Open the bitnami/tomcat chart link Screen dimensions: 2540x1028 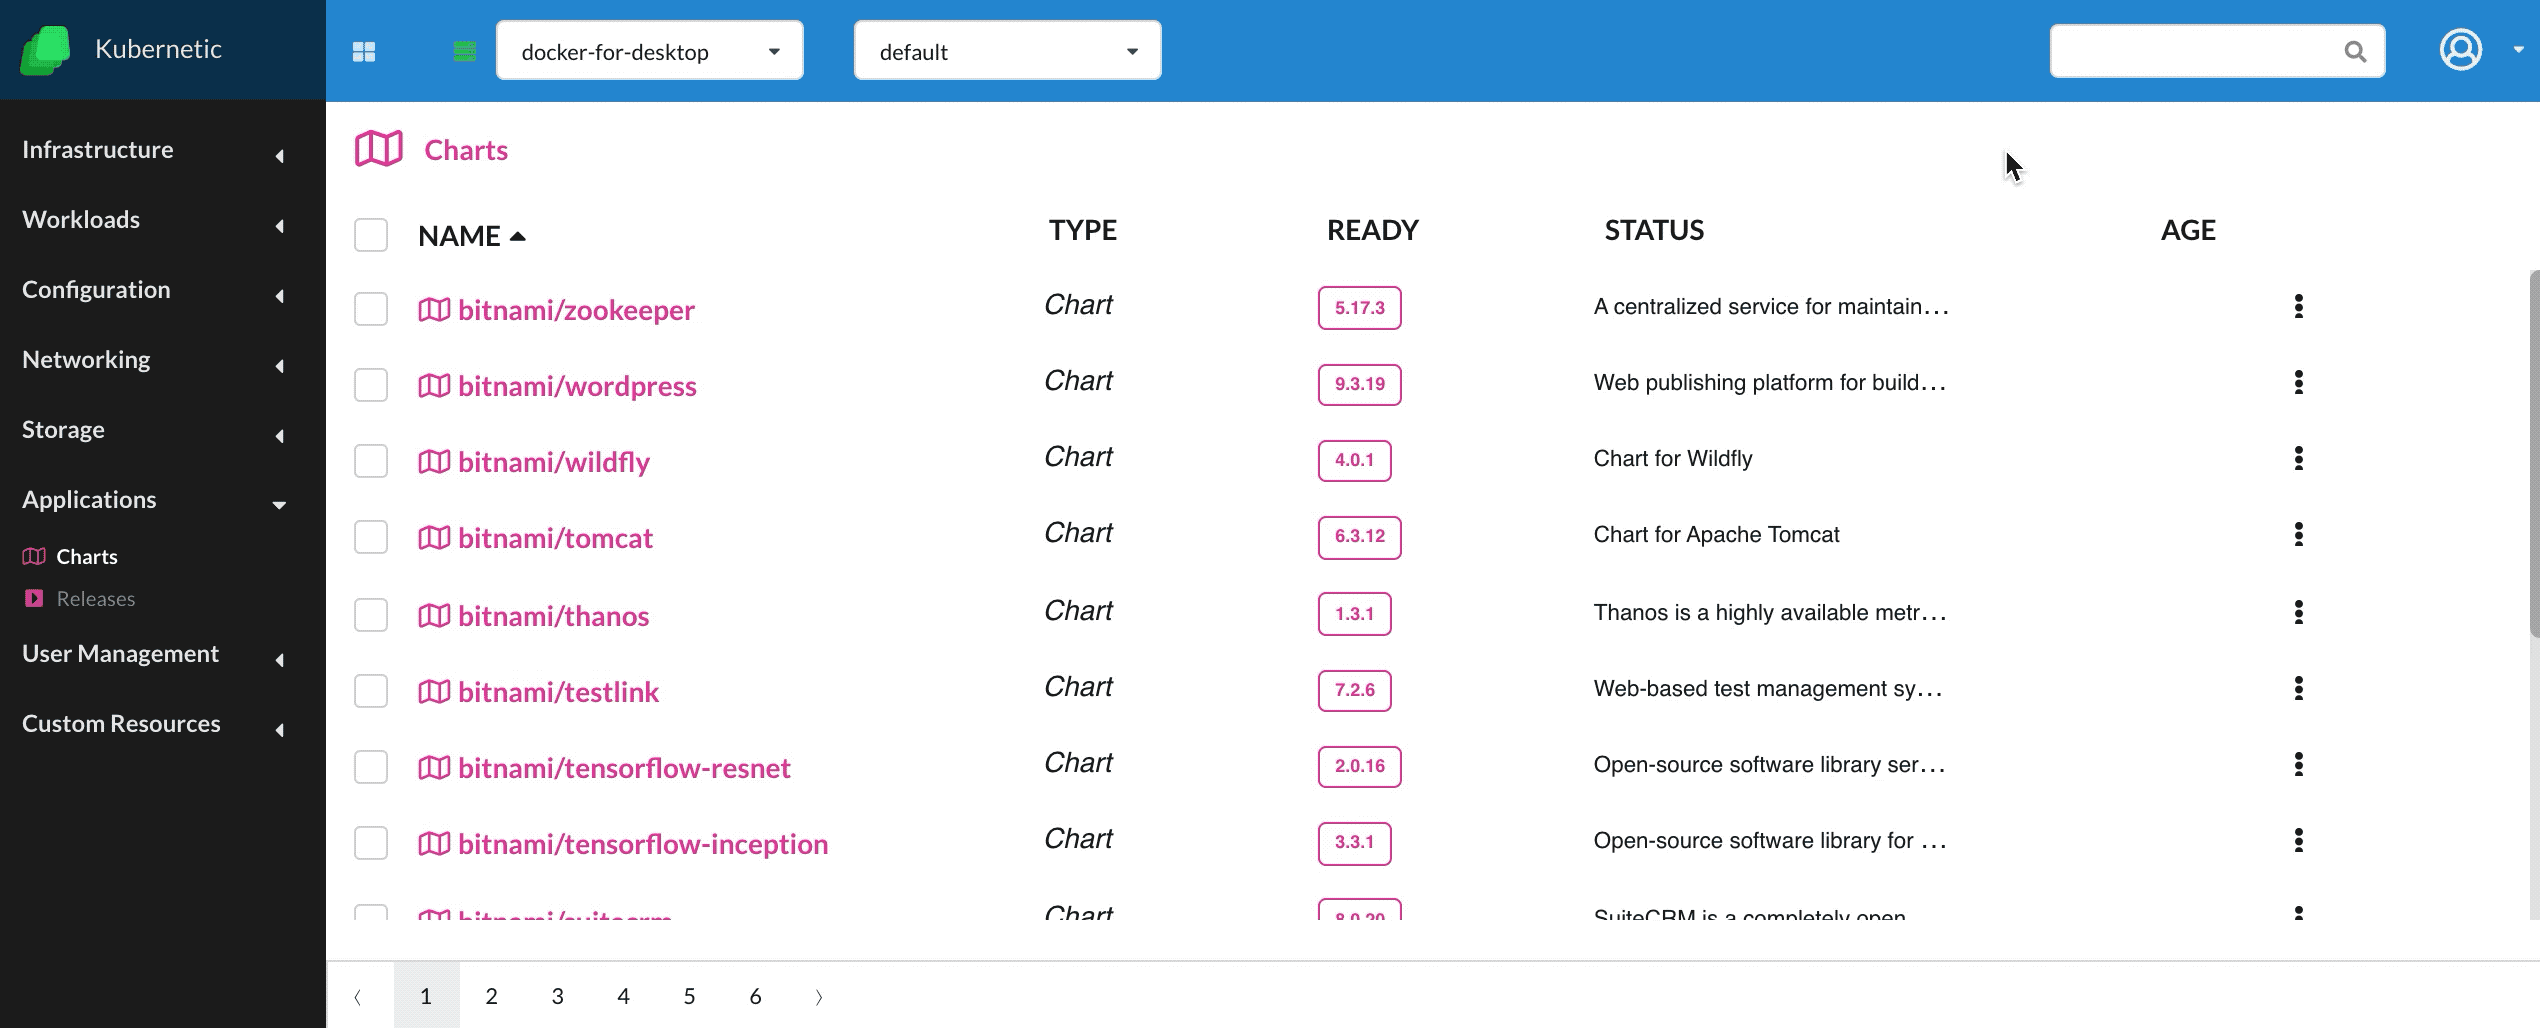(x=555, y=538)
